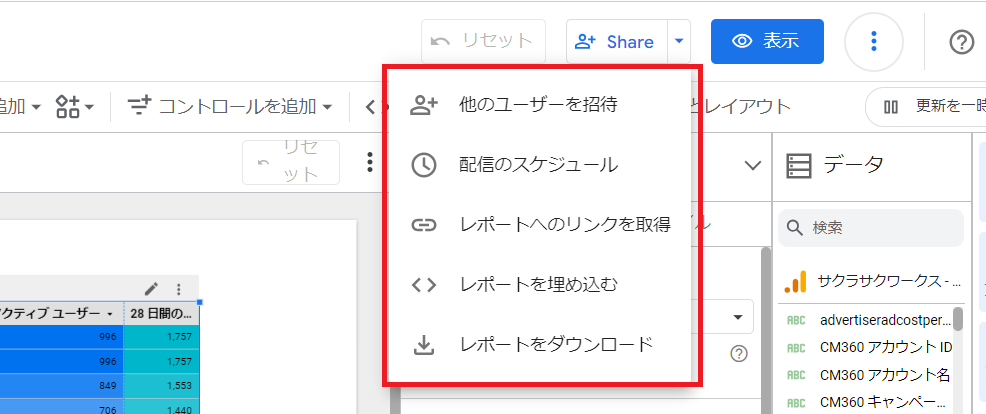Viewport: 986px width, 414px height.
Task: Open the table chart three-dot menu
Action: pos(179,289)
